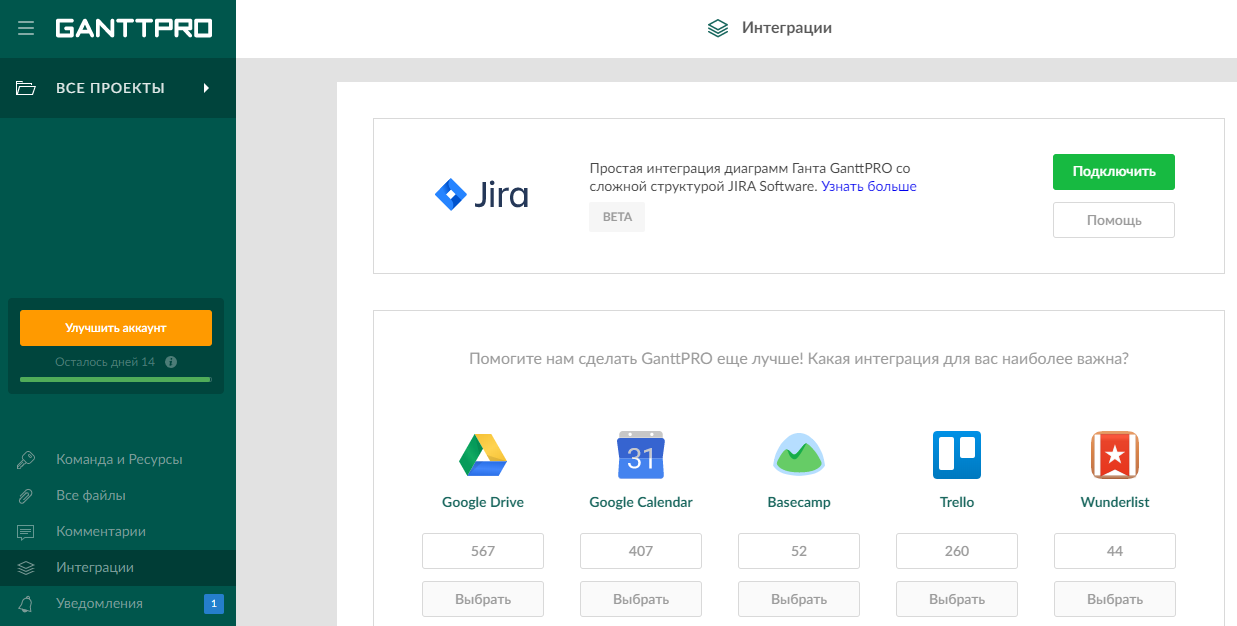The height and width of the screenshot is (626, 1237).
Task: Click the Все файлы paperclip icon
Action: (x=25, y=495)
